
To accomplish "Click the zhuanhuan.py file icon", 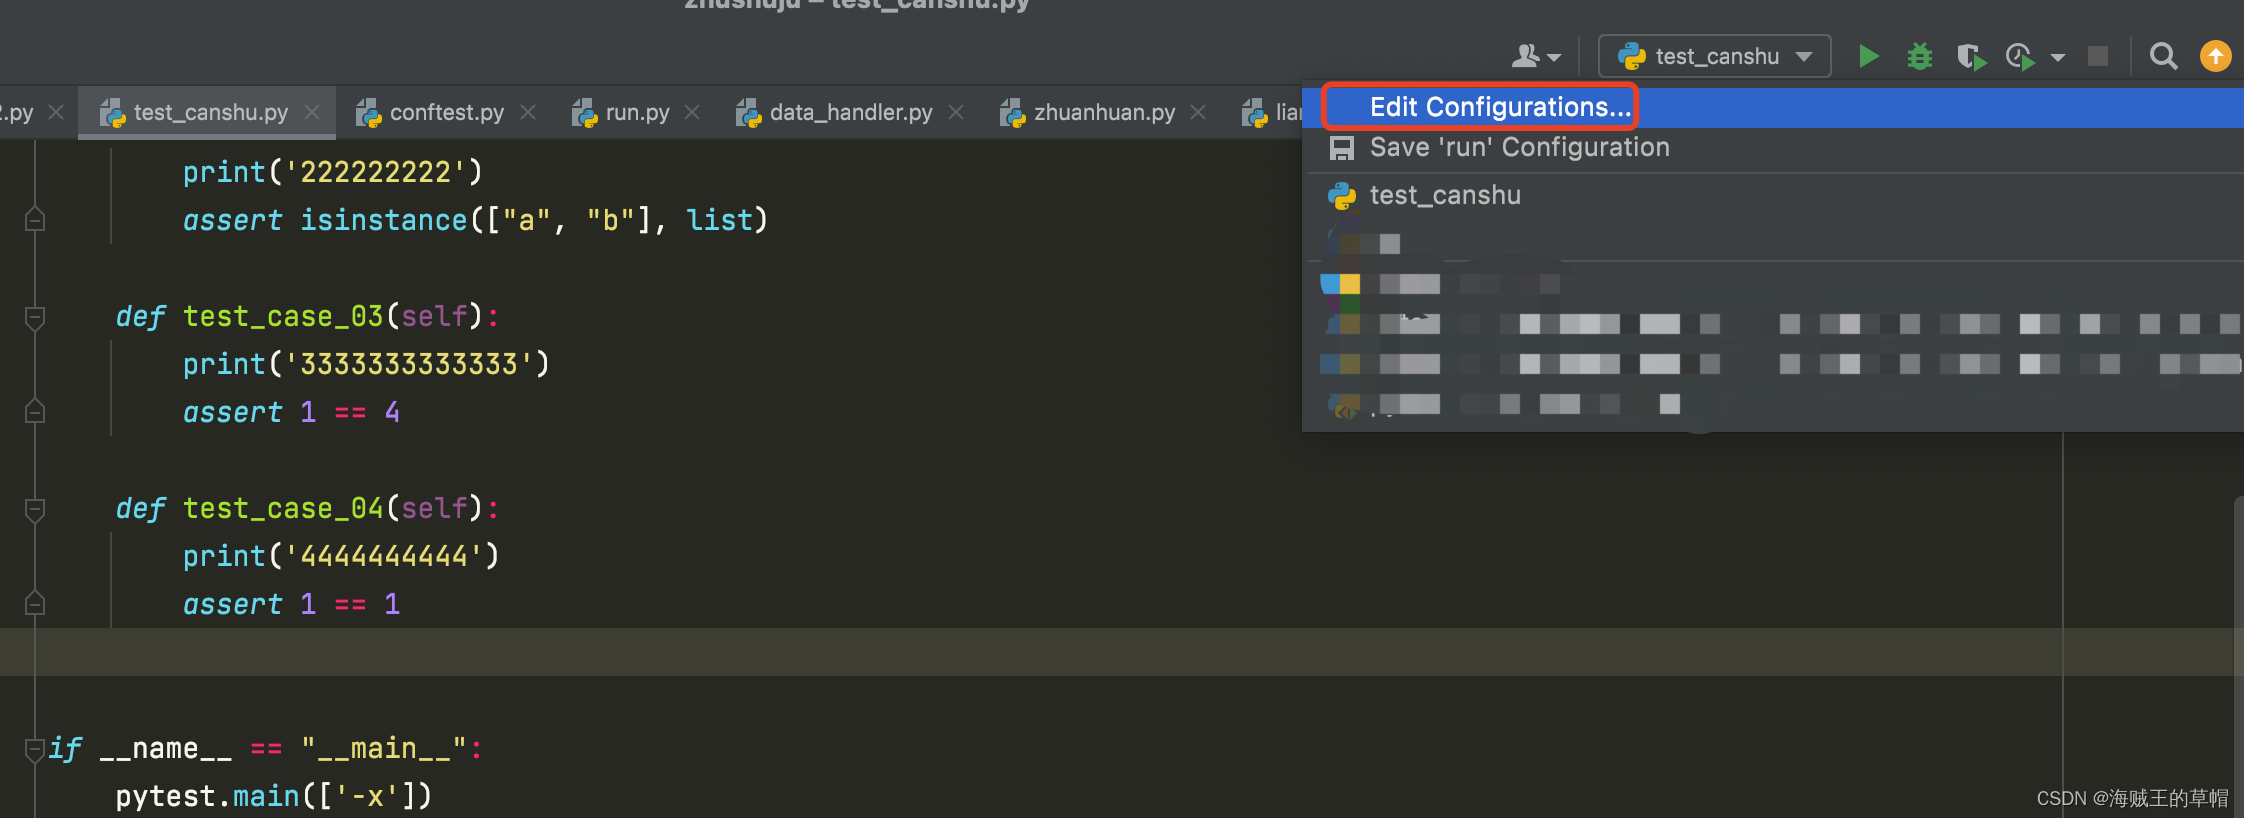I will (1013, 113).
